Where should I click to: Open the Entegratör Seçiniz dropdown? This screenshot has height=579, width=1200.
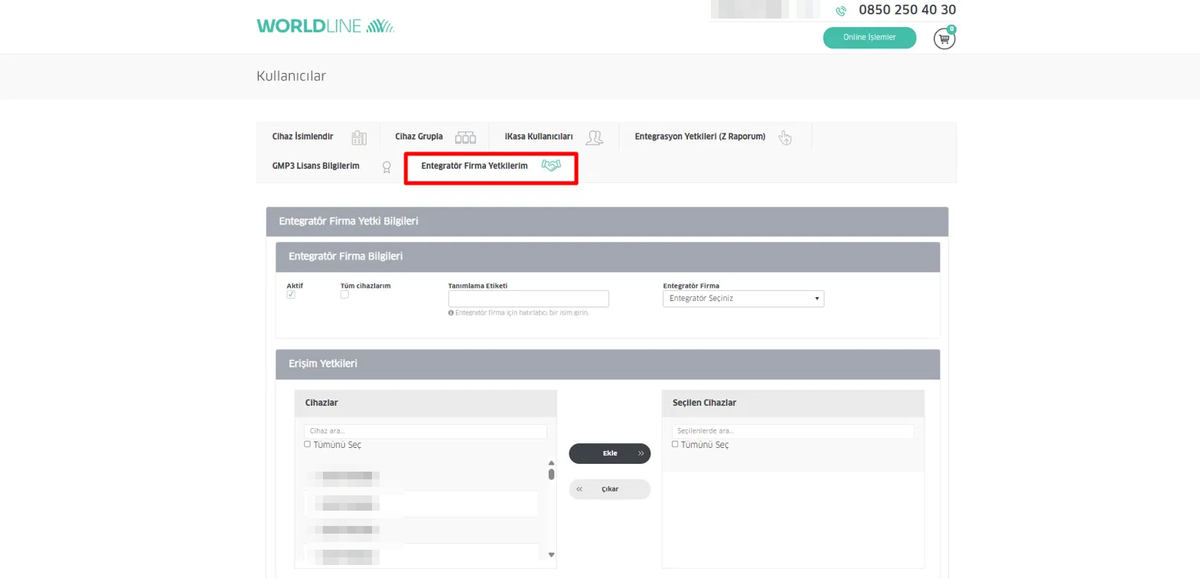point(743,298)
